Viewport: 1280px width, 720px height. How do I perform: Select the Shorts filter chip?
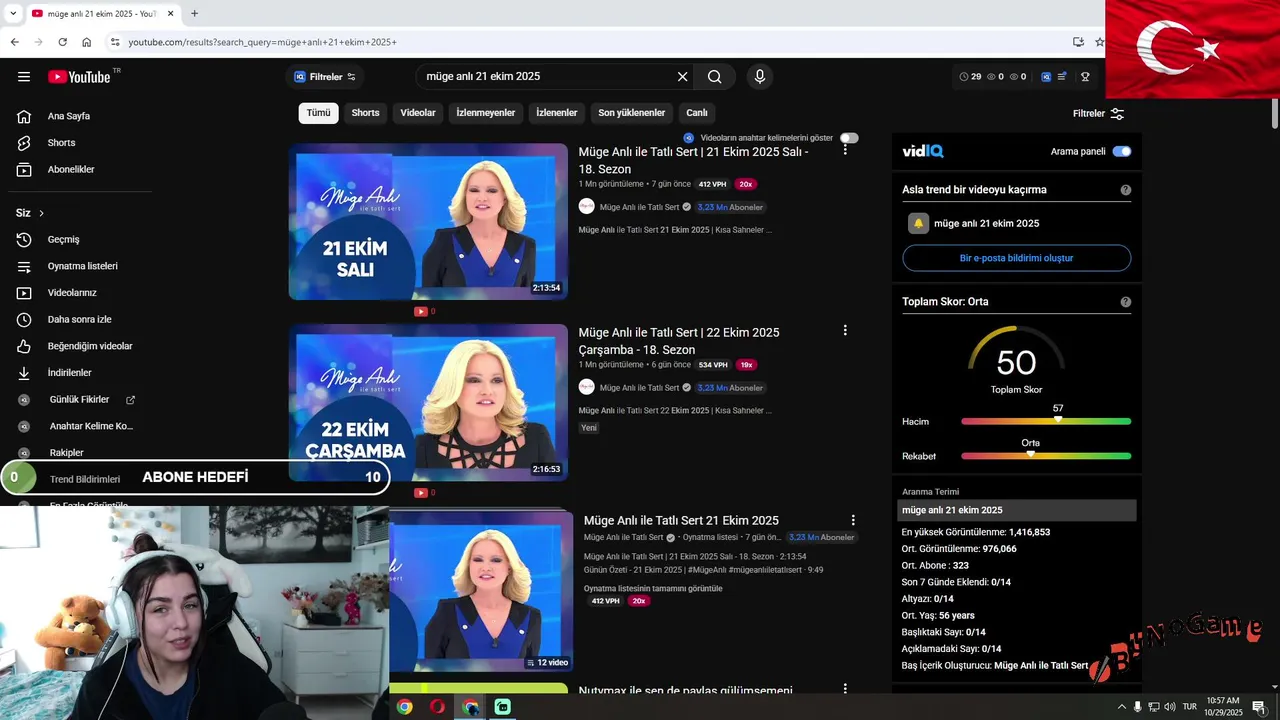365,113
